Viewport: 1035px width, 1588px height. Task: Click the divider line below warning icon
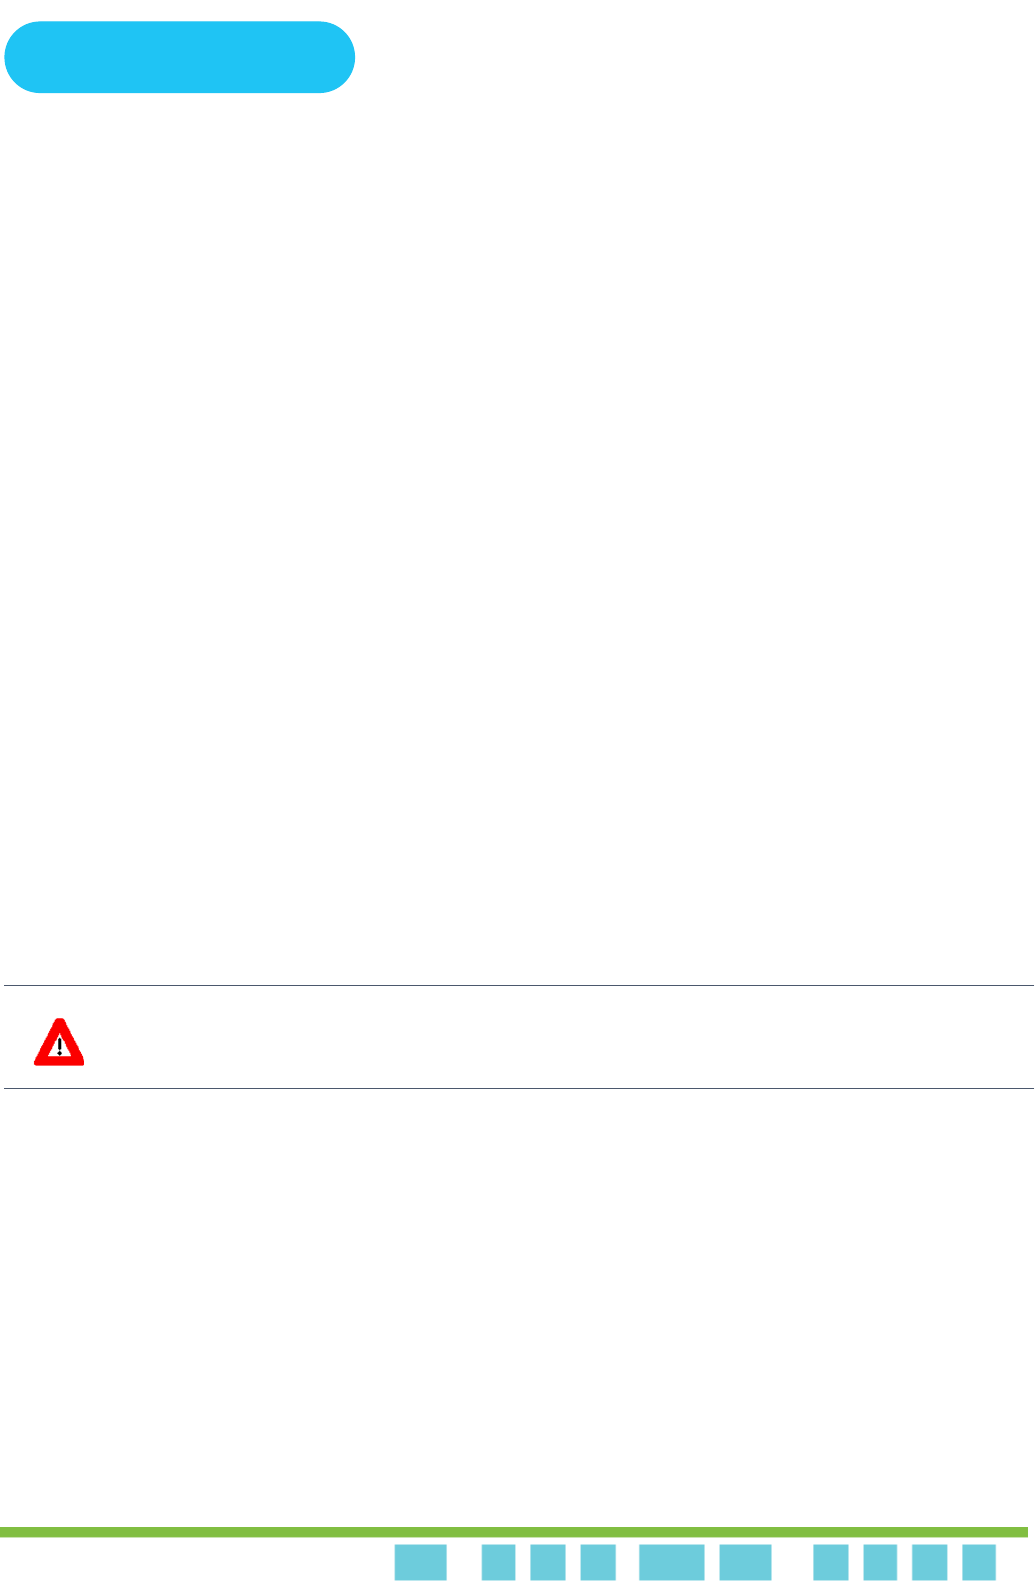518,1088
